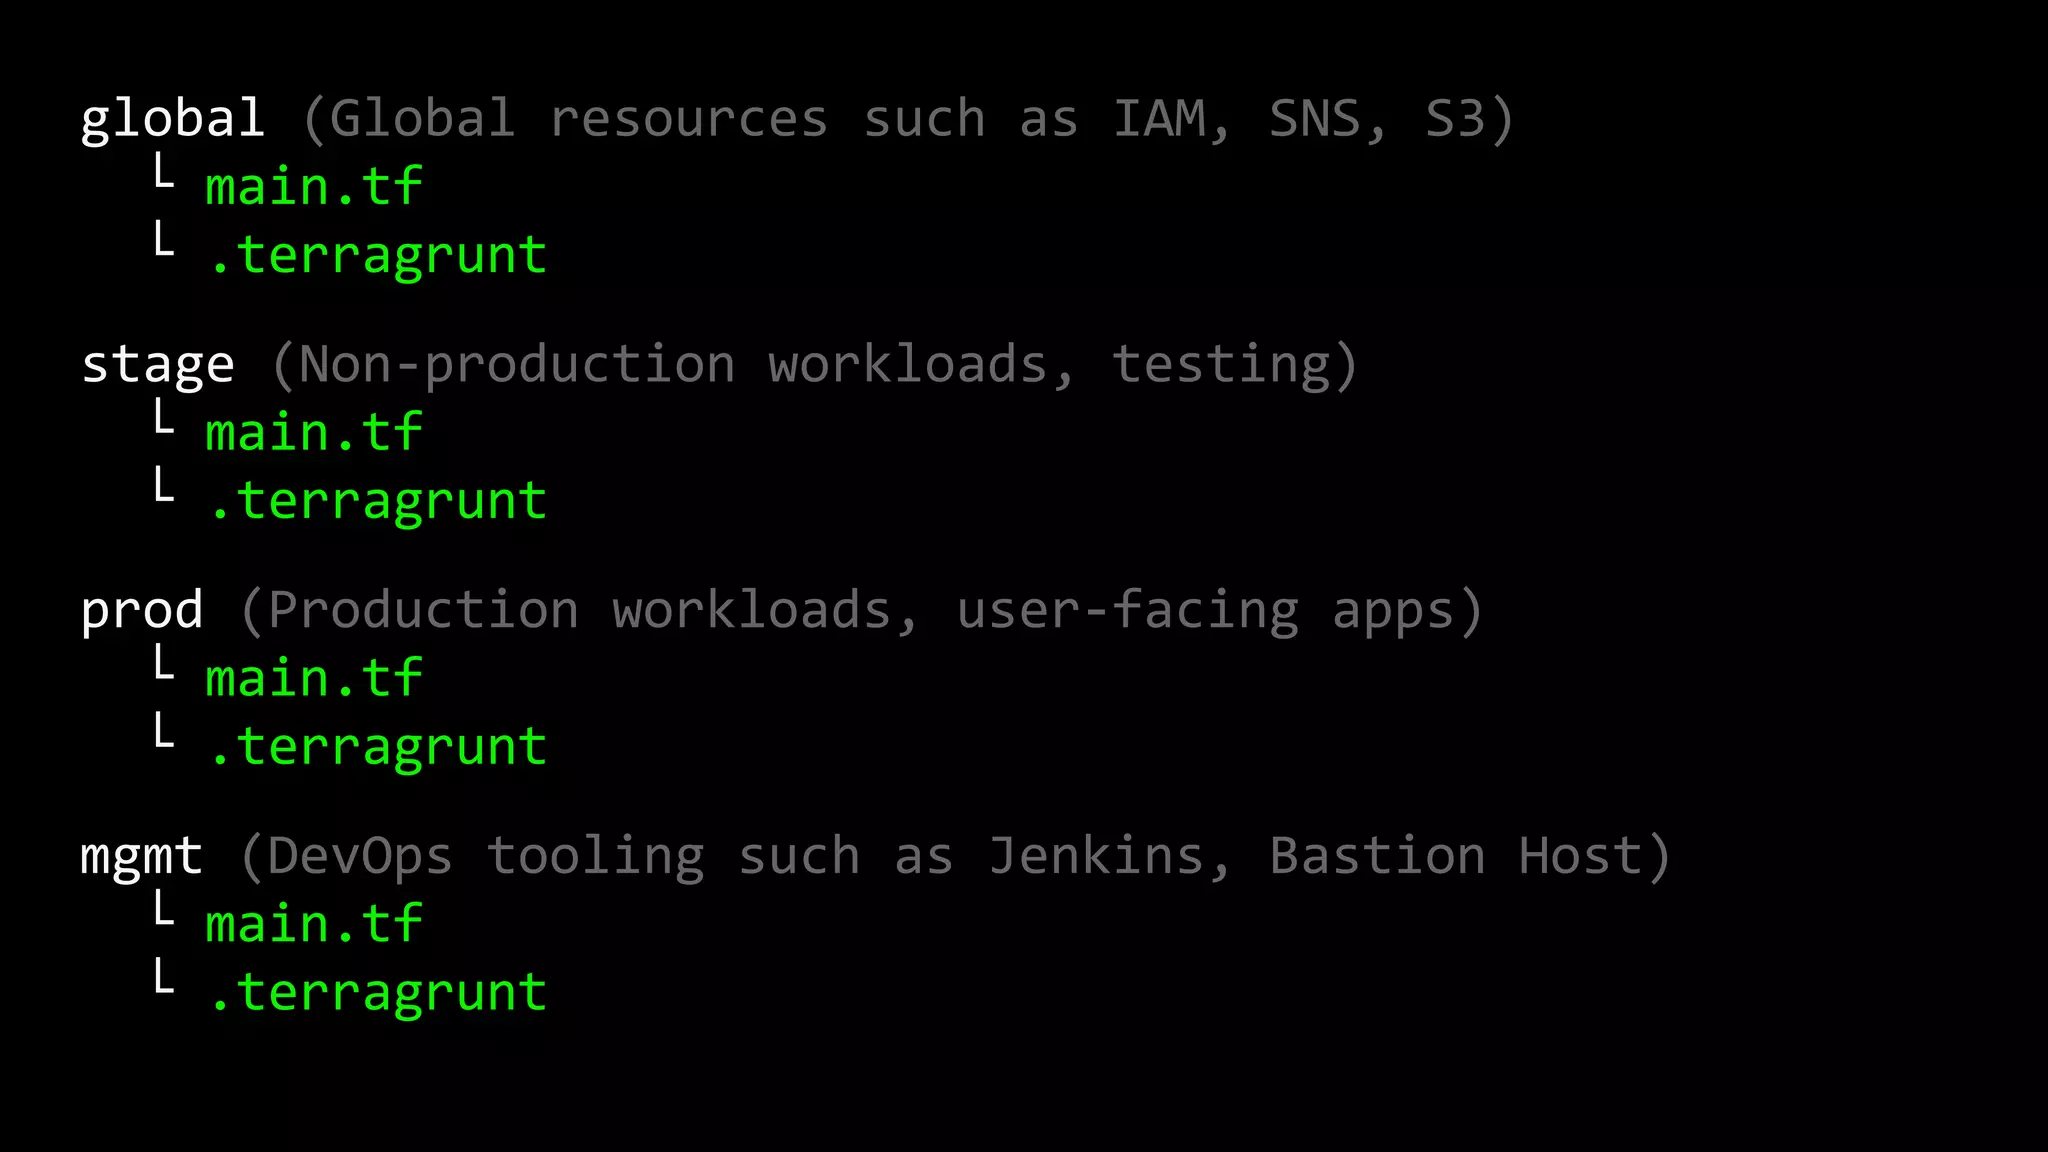Select main.tf under the global folder

[x=314, y=187]
